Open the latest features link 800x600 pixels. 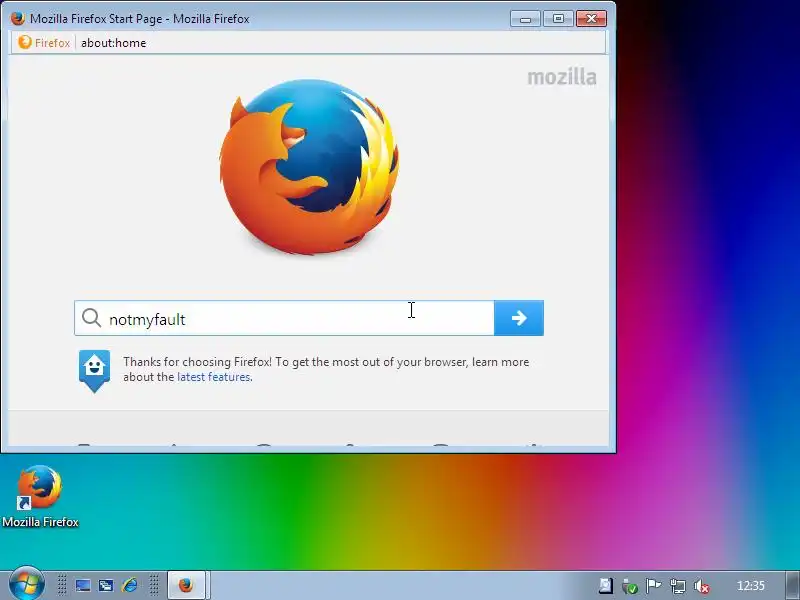(213, 377)
